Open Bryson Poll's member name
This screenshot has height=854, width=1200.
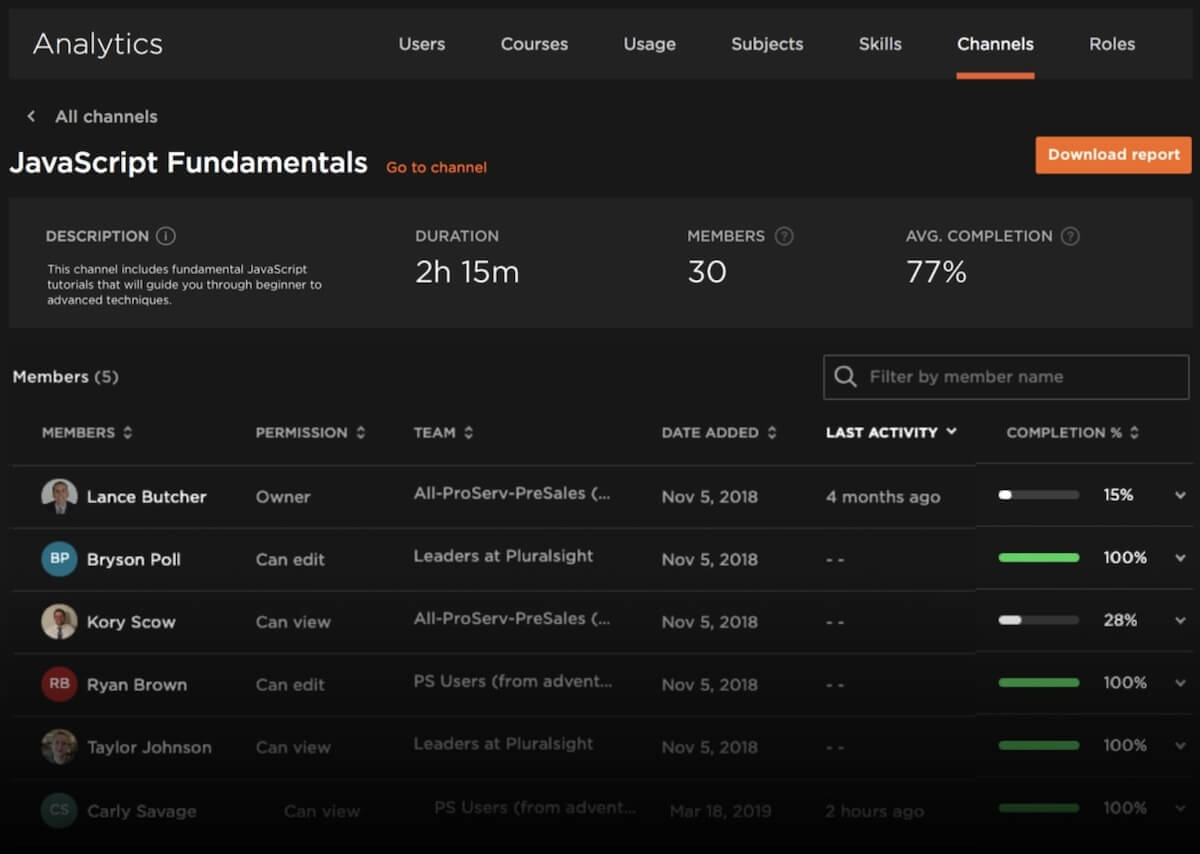(134, 559)
